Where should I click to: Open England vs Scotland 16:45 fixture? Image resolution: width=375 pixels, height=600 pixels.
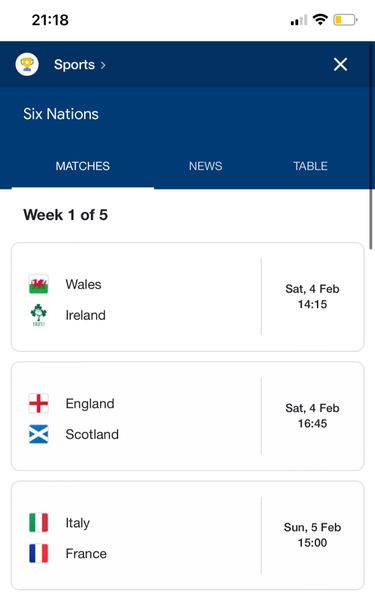click(188, 416)
